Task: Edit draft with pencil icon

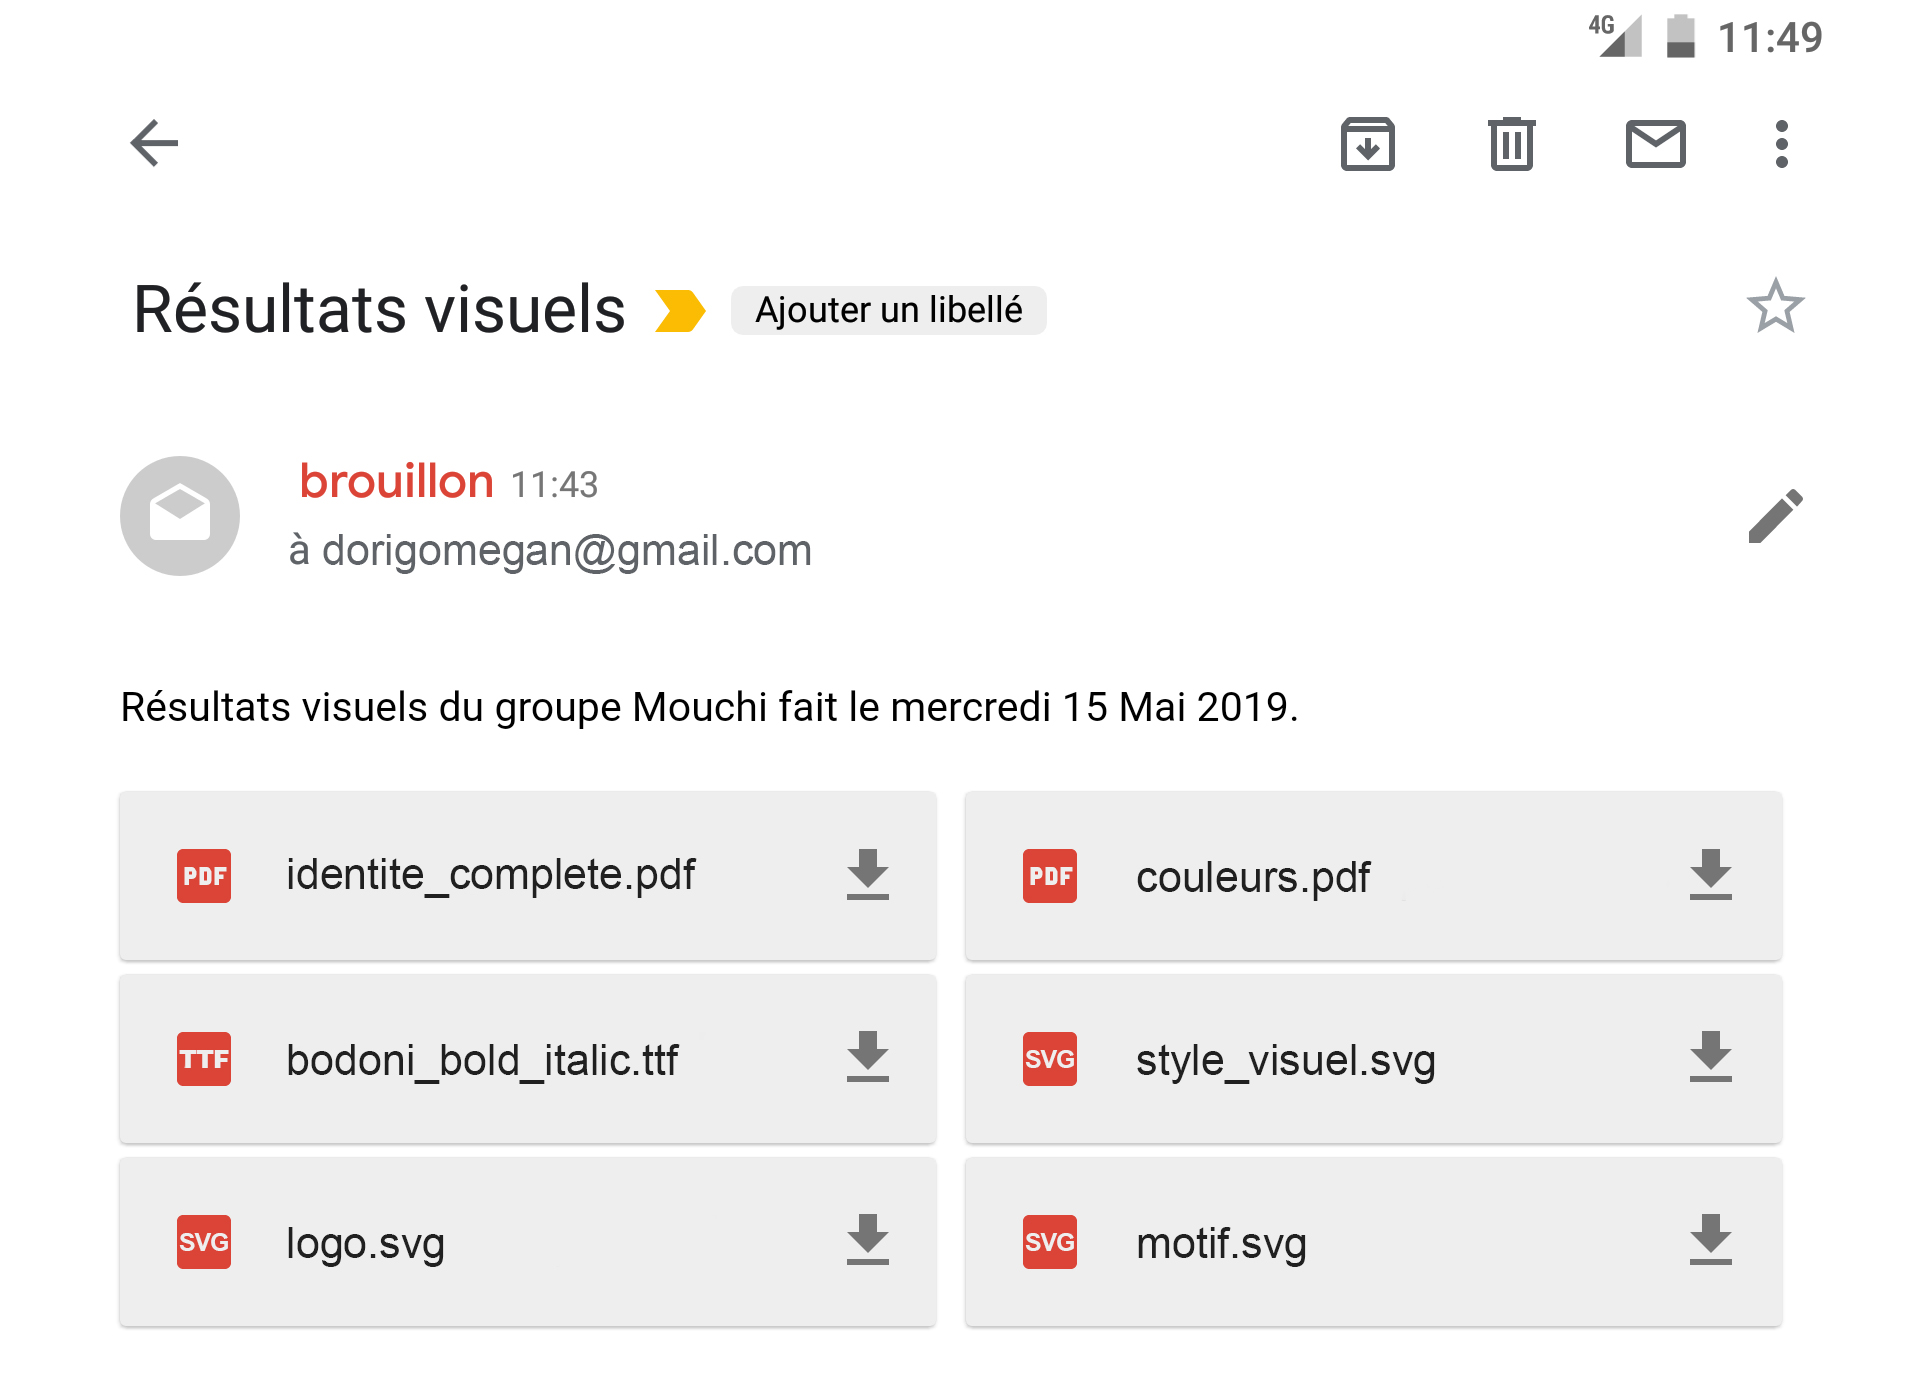Action: coord(1775,516)
